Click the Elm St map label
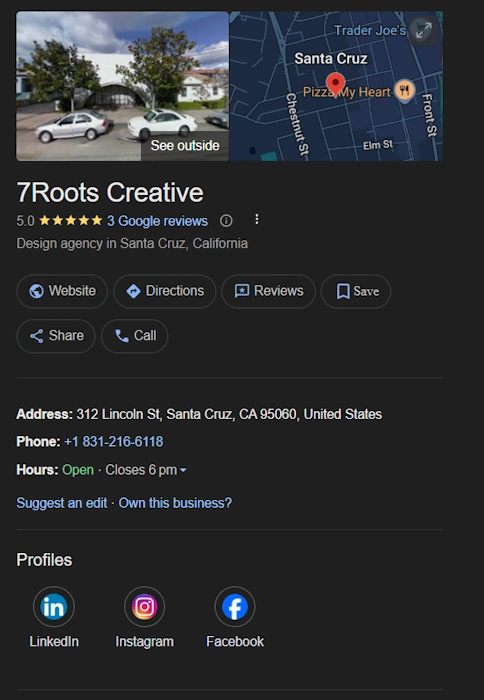 tap(378, 145)
